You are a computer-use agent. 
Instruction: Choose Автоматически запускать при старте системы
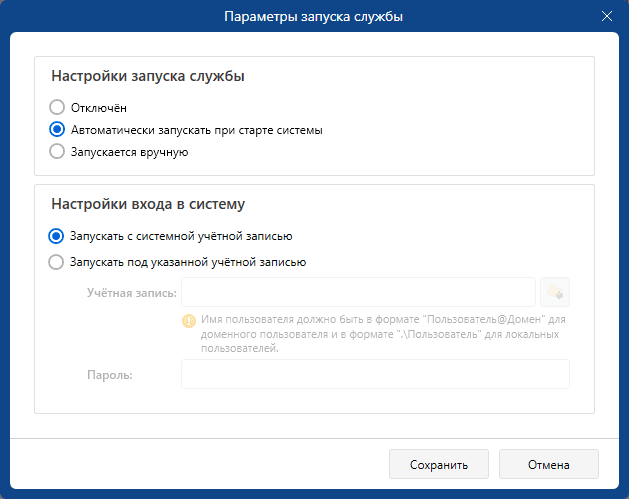pyautogui.click(x=57, y=129)
